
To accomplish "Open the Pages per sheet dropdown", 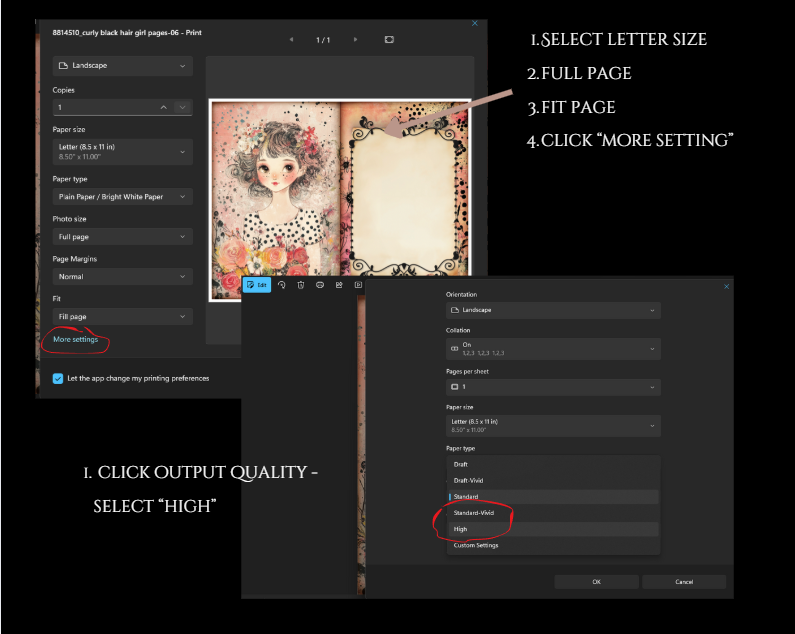I will point(553,387).
